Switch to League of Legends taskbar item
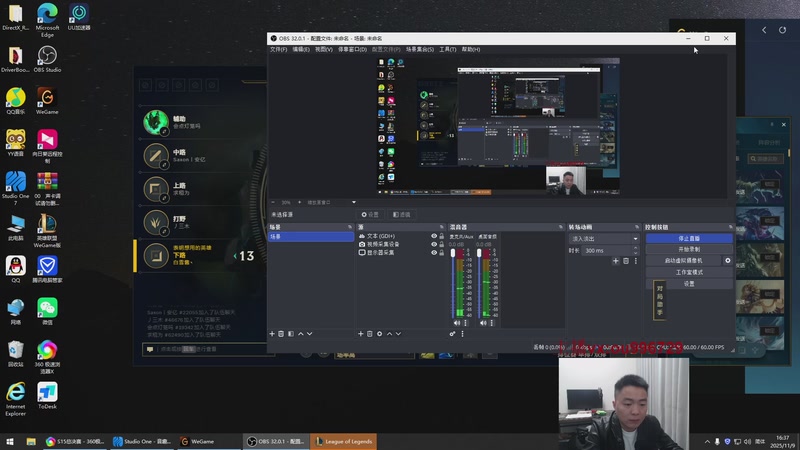800x450 pixels. tap(343, 442)
